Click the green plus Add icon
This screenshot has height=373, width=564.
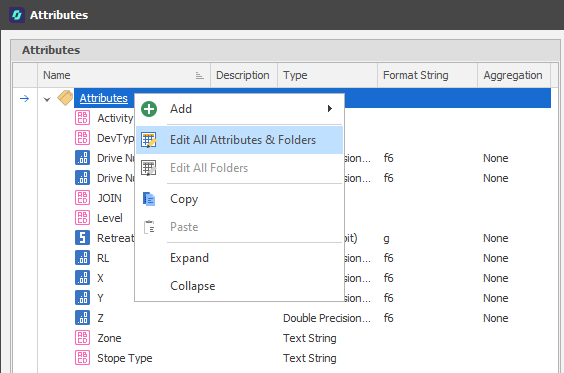tap(149, 109)
